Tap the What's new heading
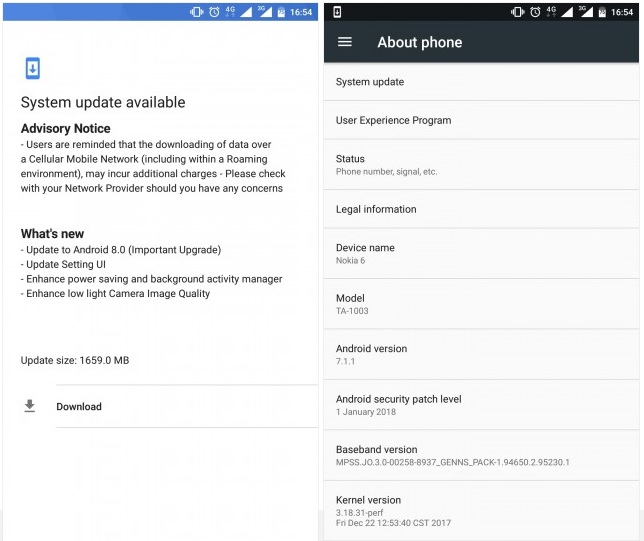 (53, 234)
